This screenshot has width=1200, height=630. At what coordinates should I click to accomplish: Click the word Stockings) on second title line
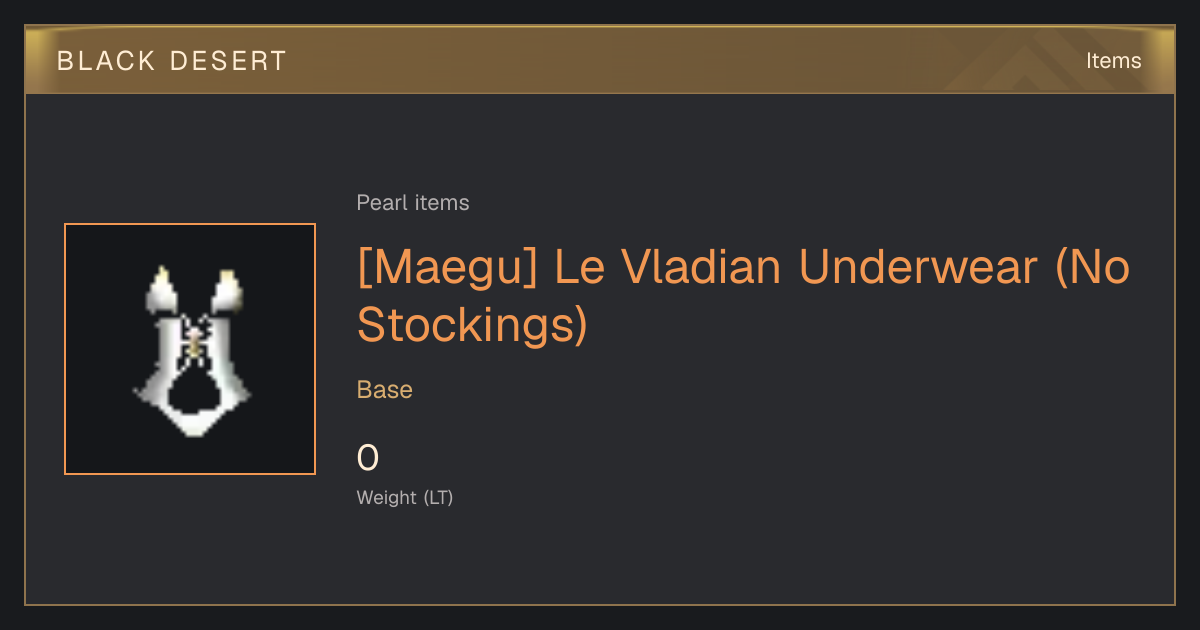point(472,326)
